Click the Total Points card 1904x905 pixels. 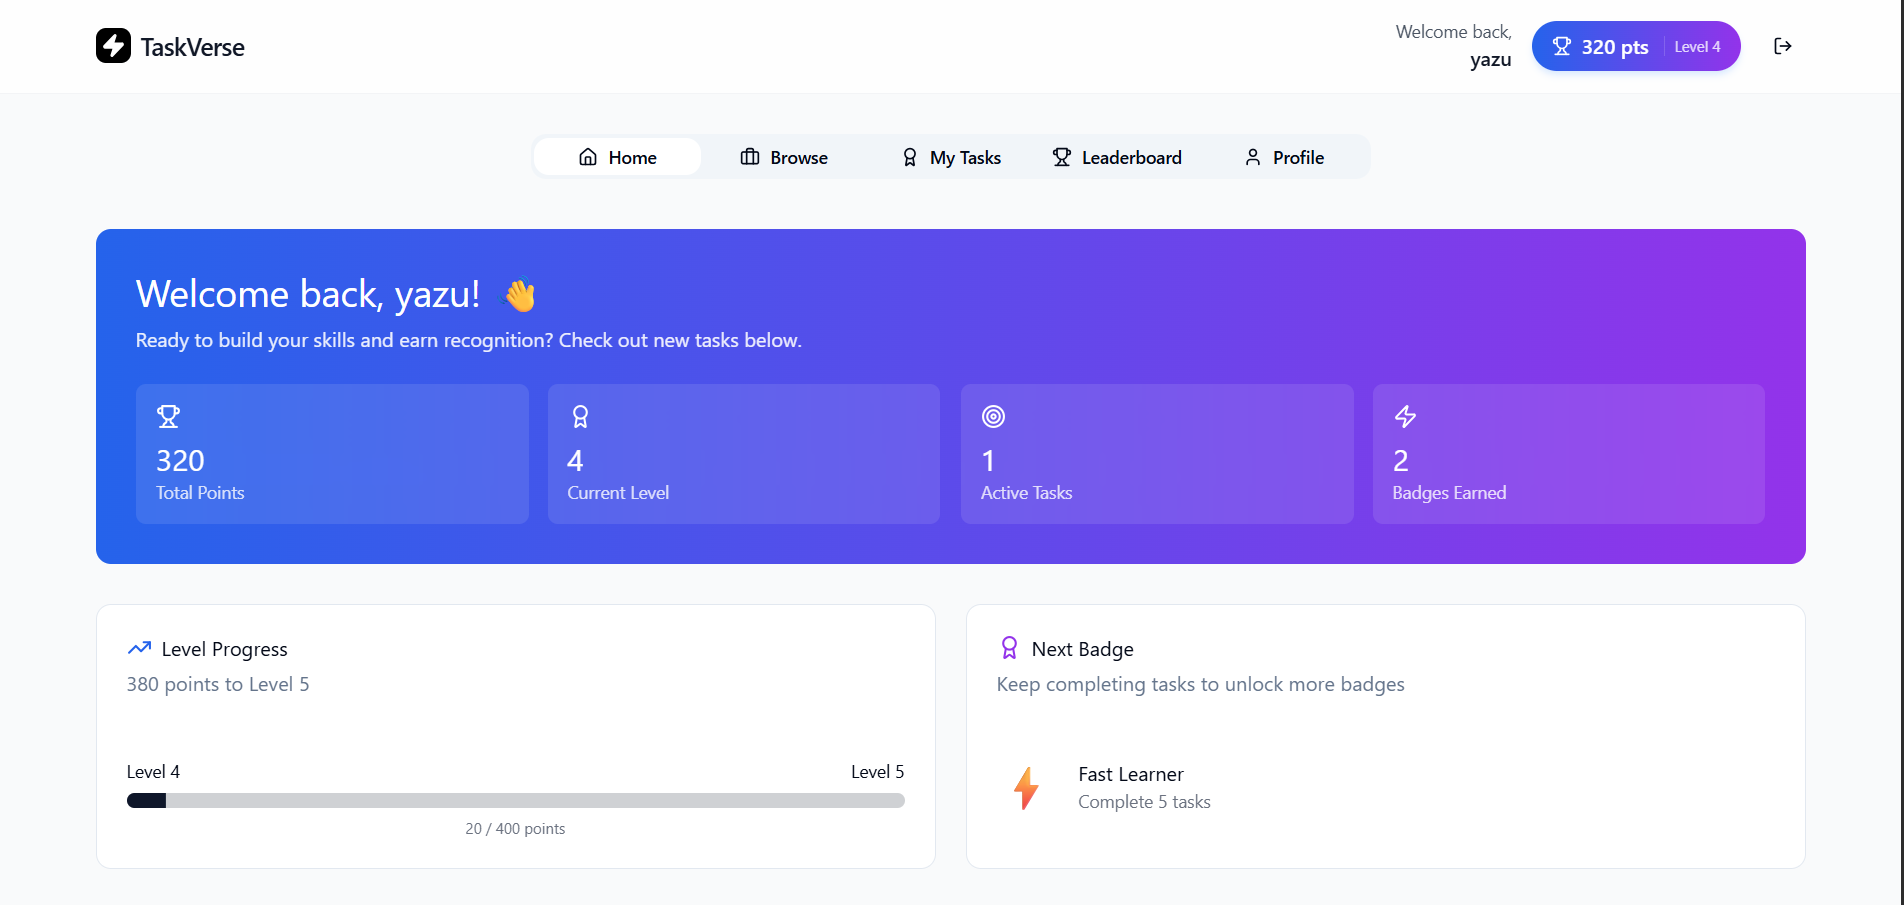(x=332, y=454)
